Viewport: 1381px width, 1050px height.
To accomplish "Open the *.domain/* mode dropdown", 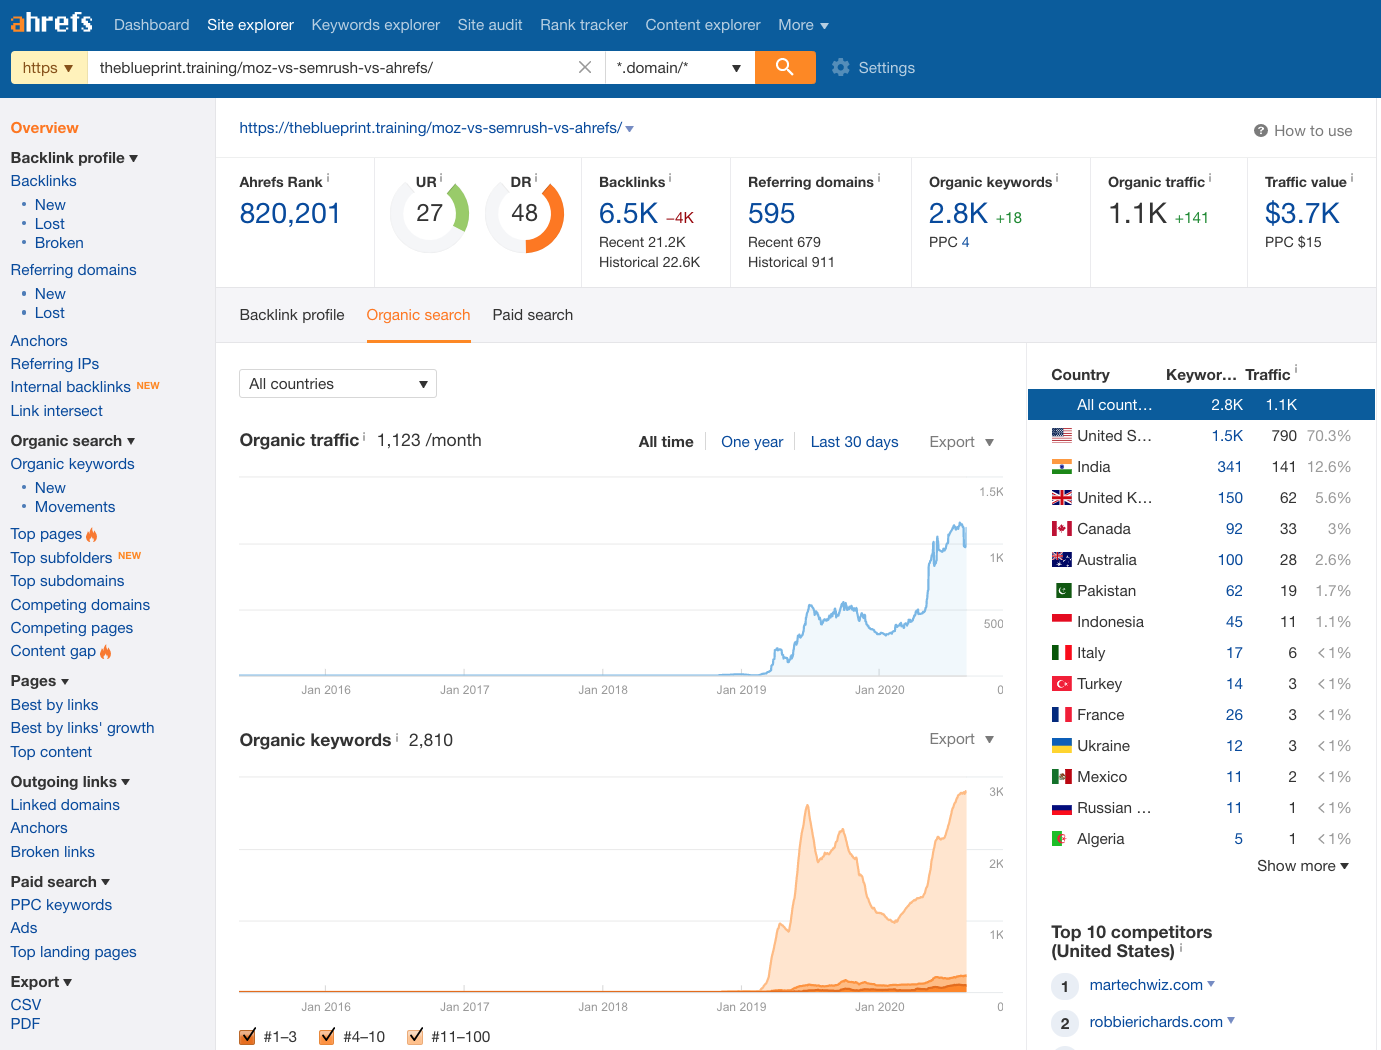I will pos(680,67).
